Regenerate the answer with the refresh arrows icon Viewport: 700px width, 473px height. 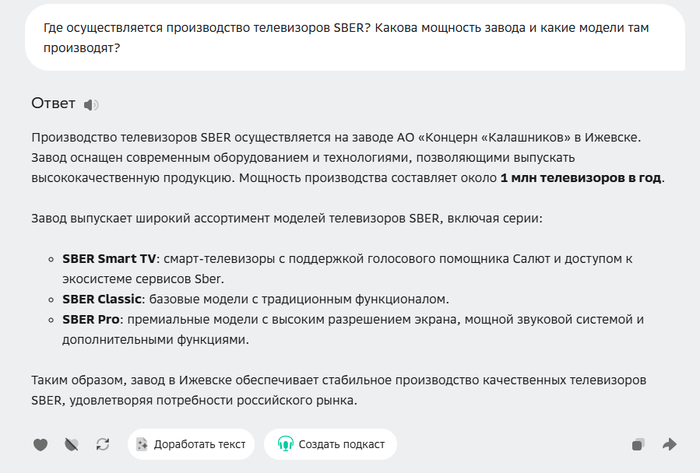coord(102,445)
